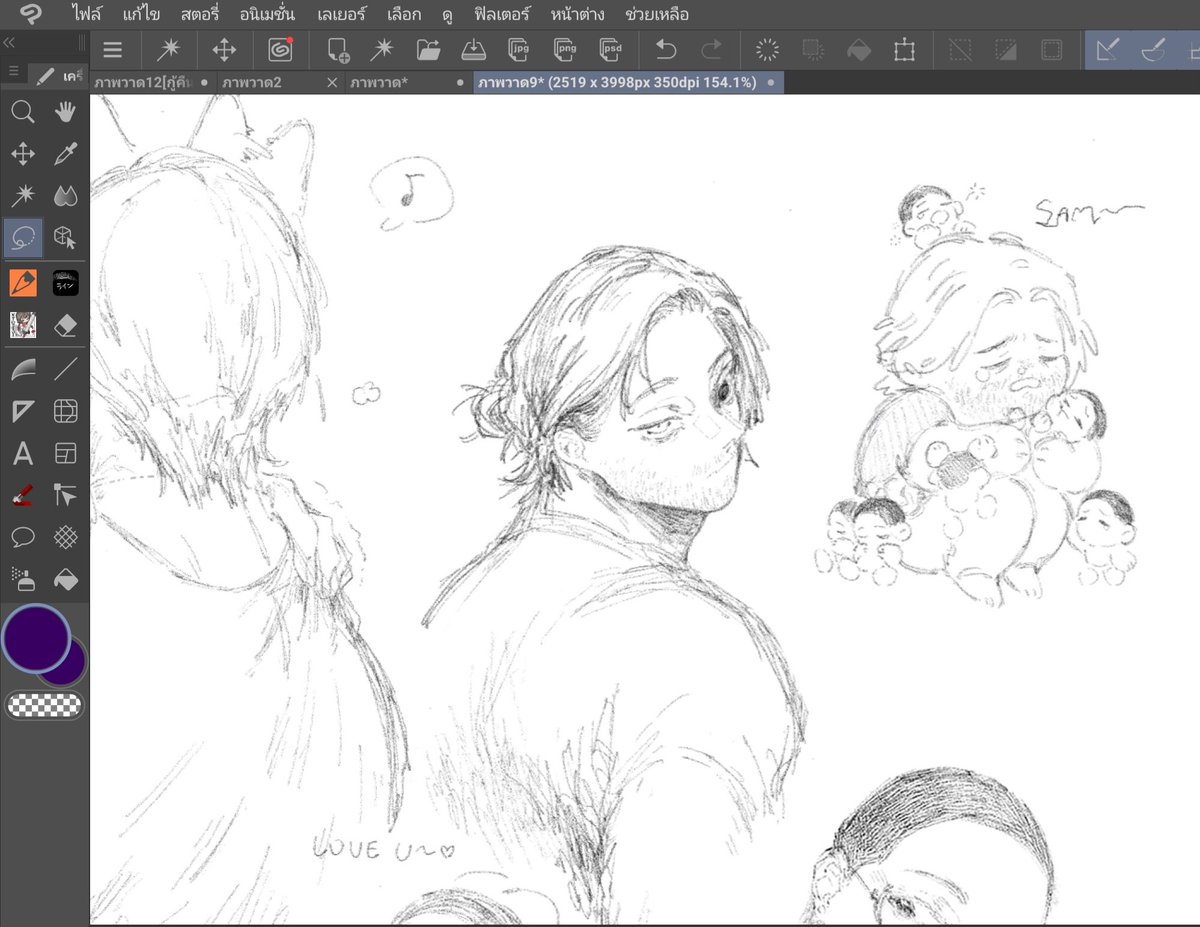Click the Clear dashed-circle icon
This screenshot has width=1200, height=927.
768,50
